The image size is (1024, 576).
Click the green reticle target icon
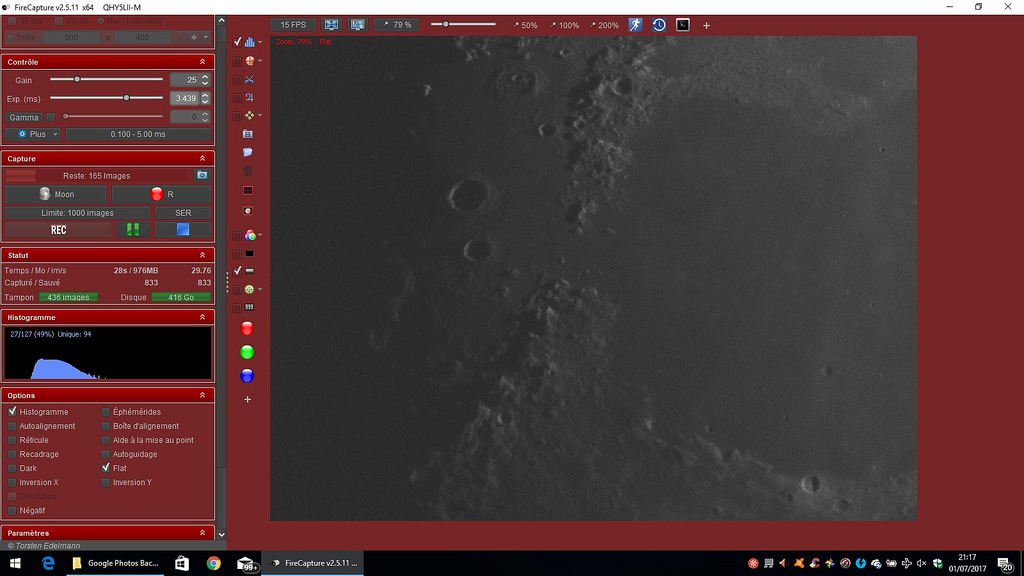tap(249, 289)
